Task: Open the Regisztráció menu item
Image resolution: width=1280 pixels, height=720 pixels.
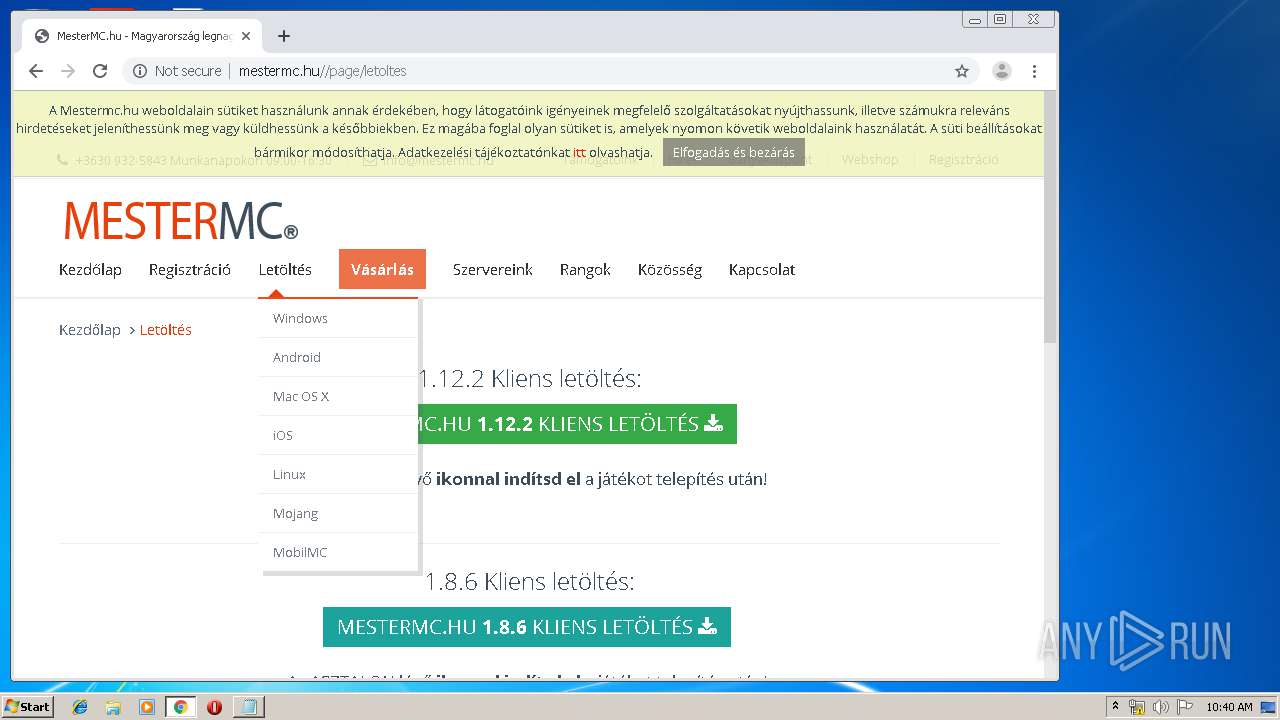Action: click(190, 270)
